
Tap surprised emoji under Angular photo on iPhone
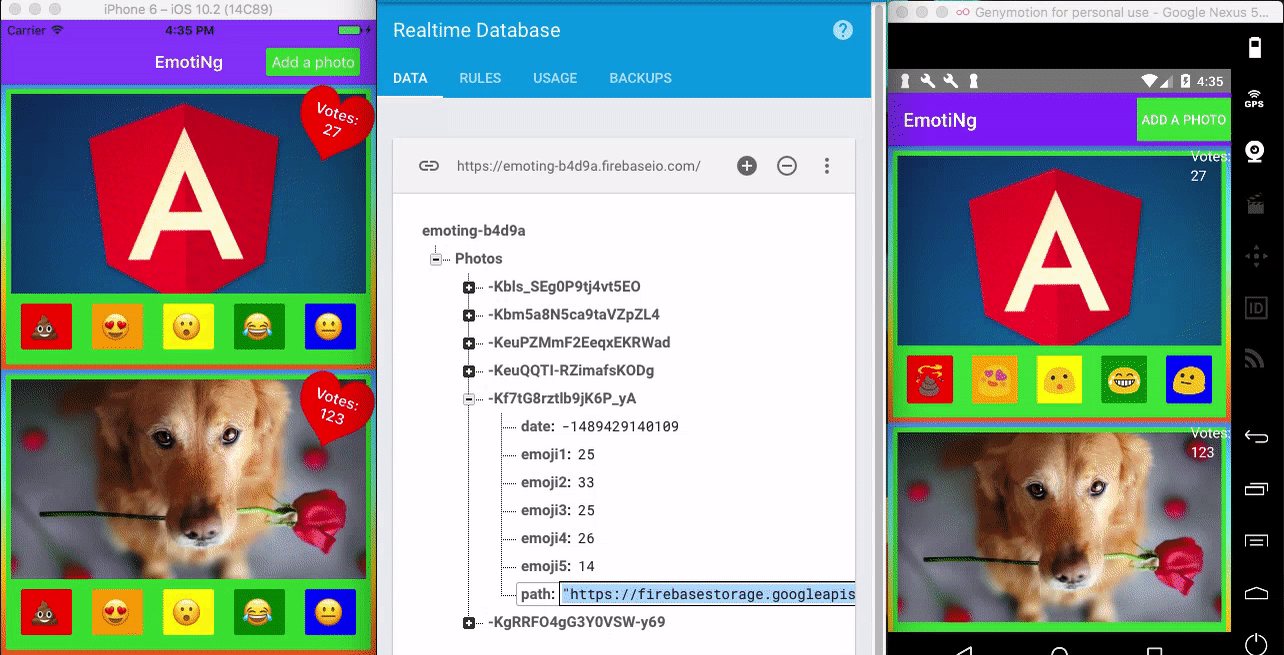click(188, 327)
